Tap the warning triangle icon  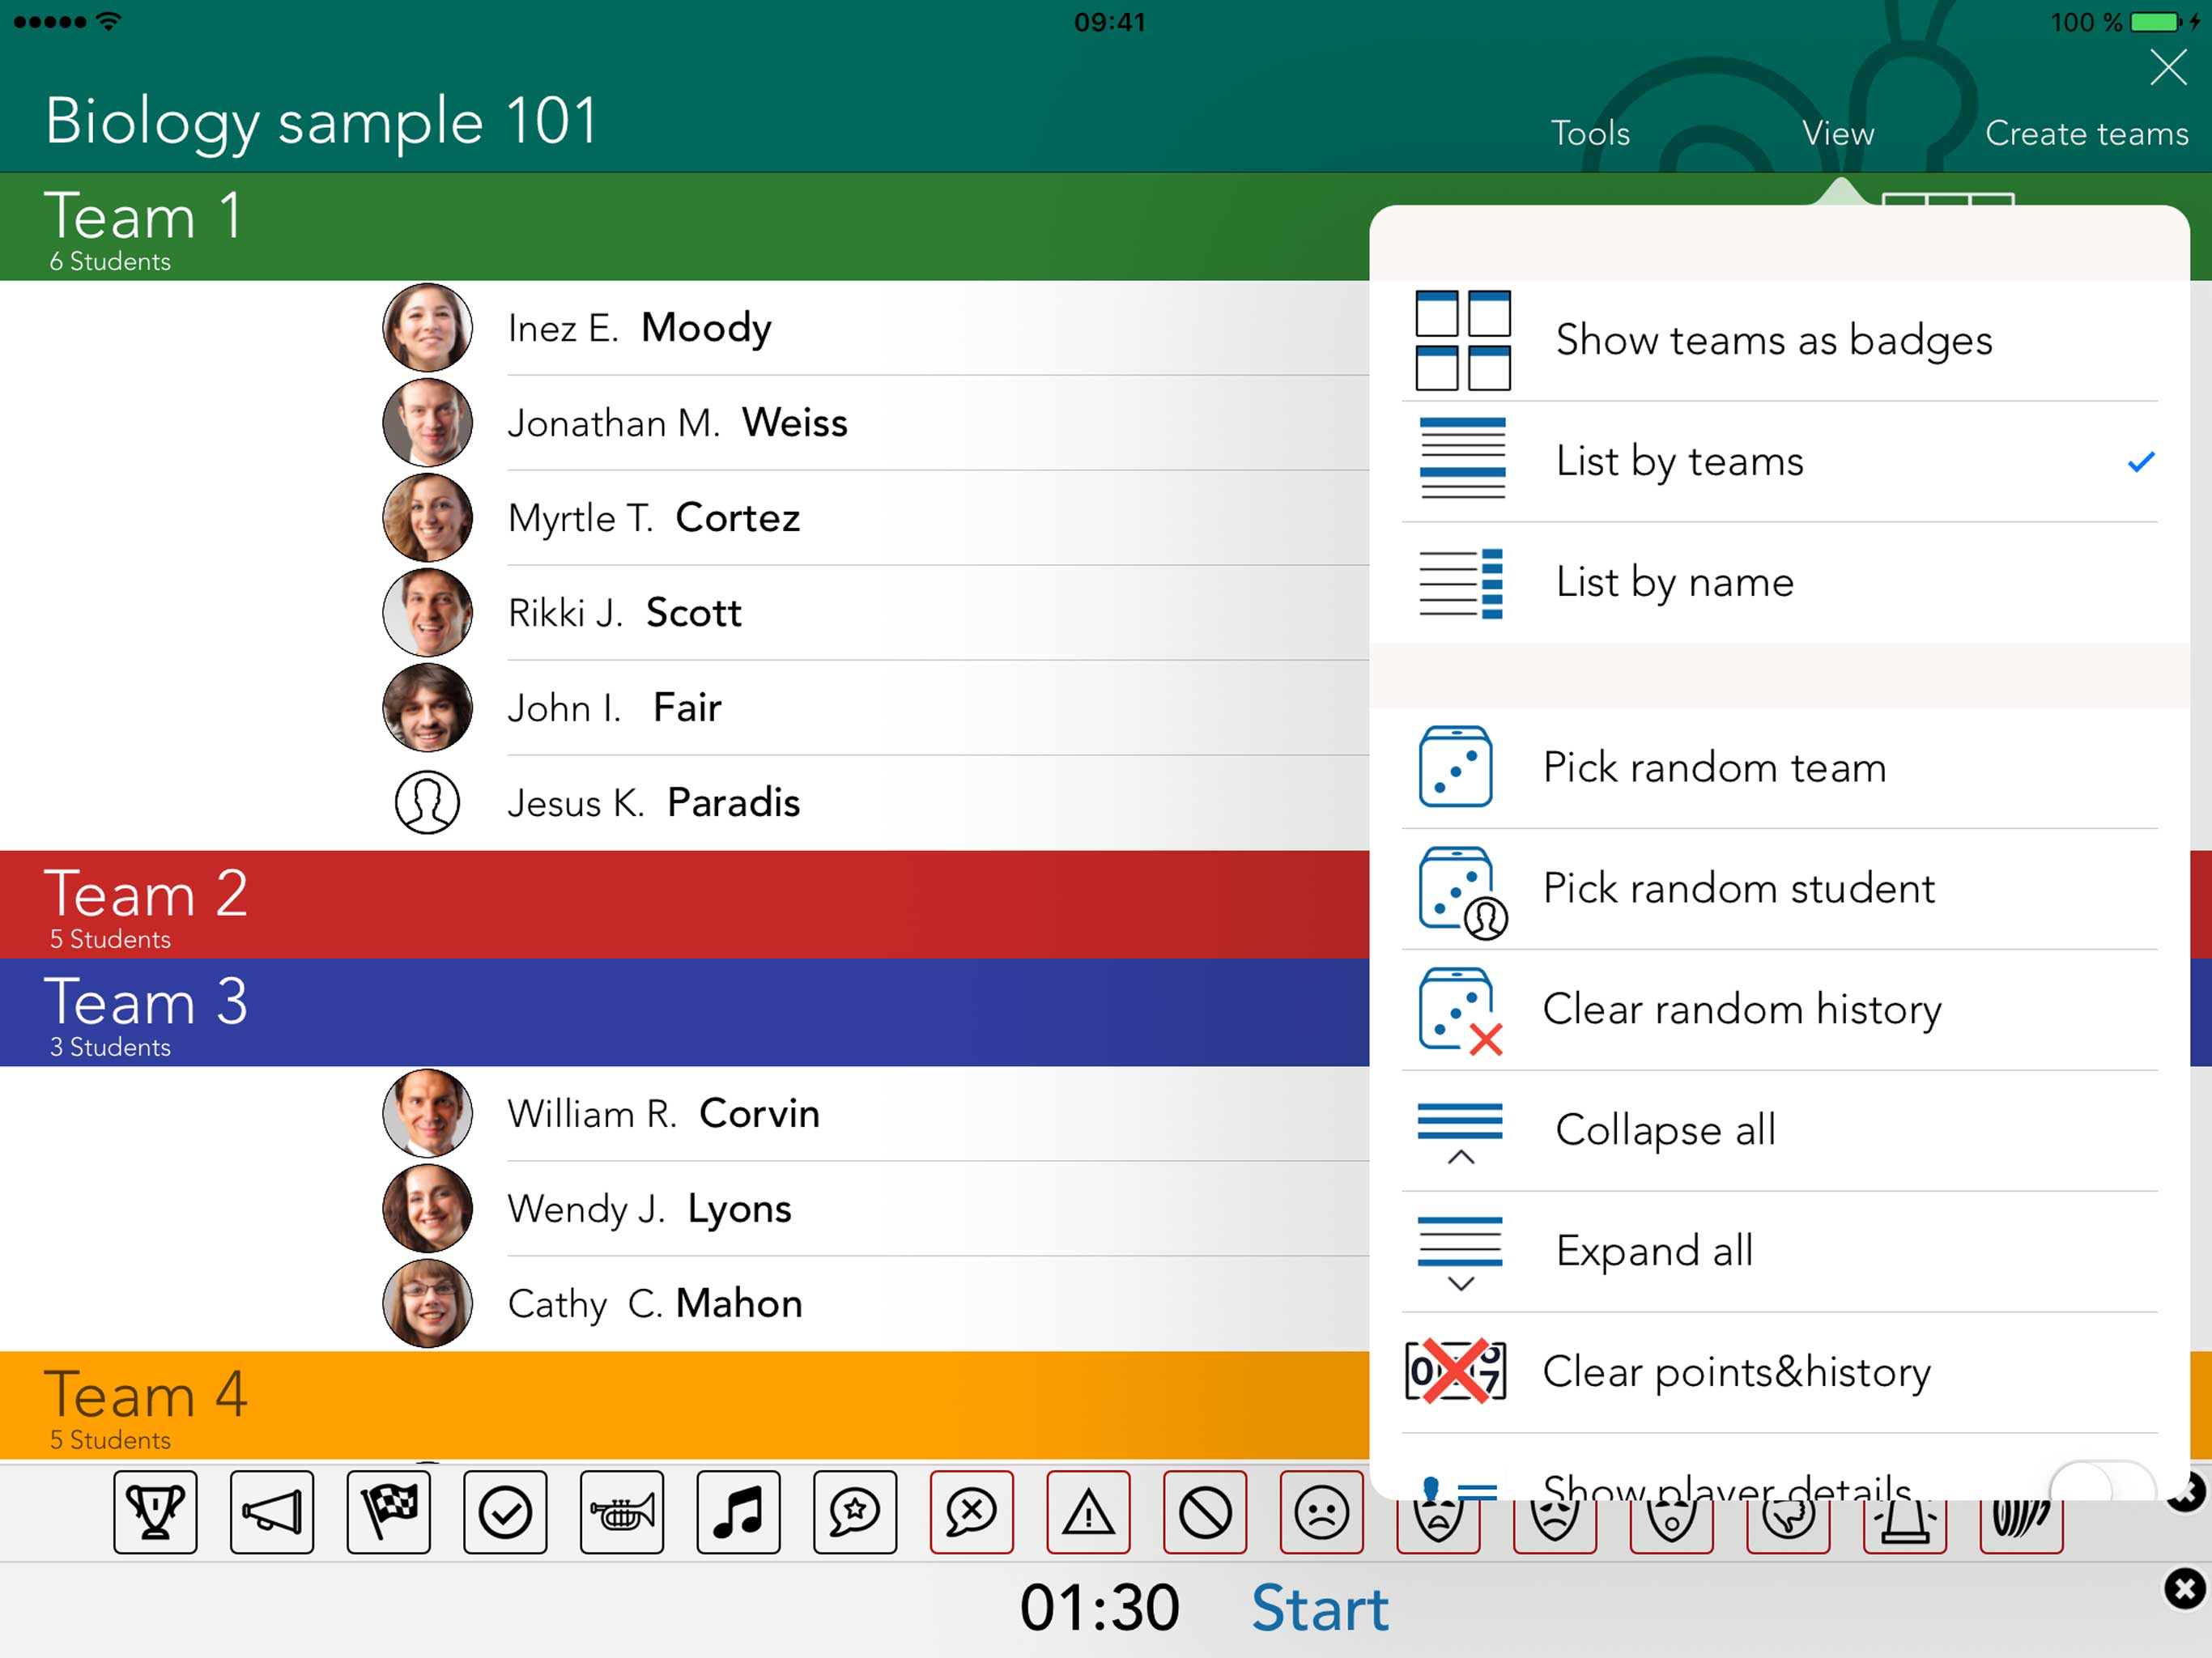click(1088, 1511)
